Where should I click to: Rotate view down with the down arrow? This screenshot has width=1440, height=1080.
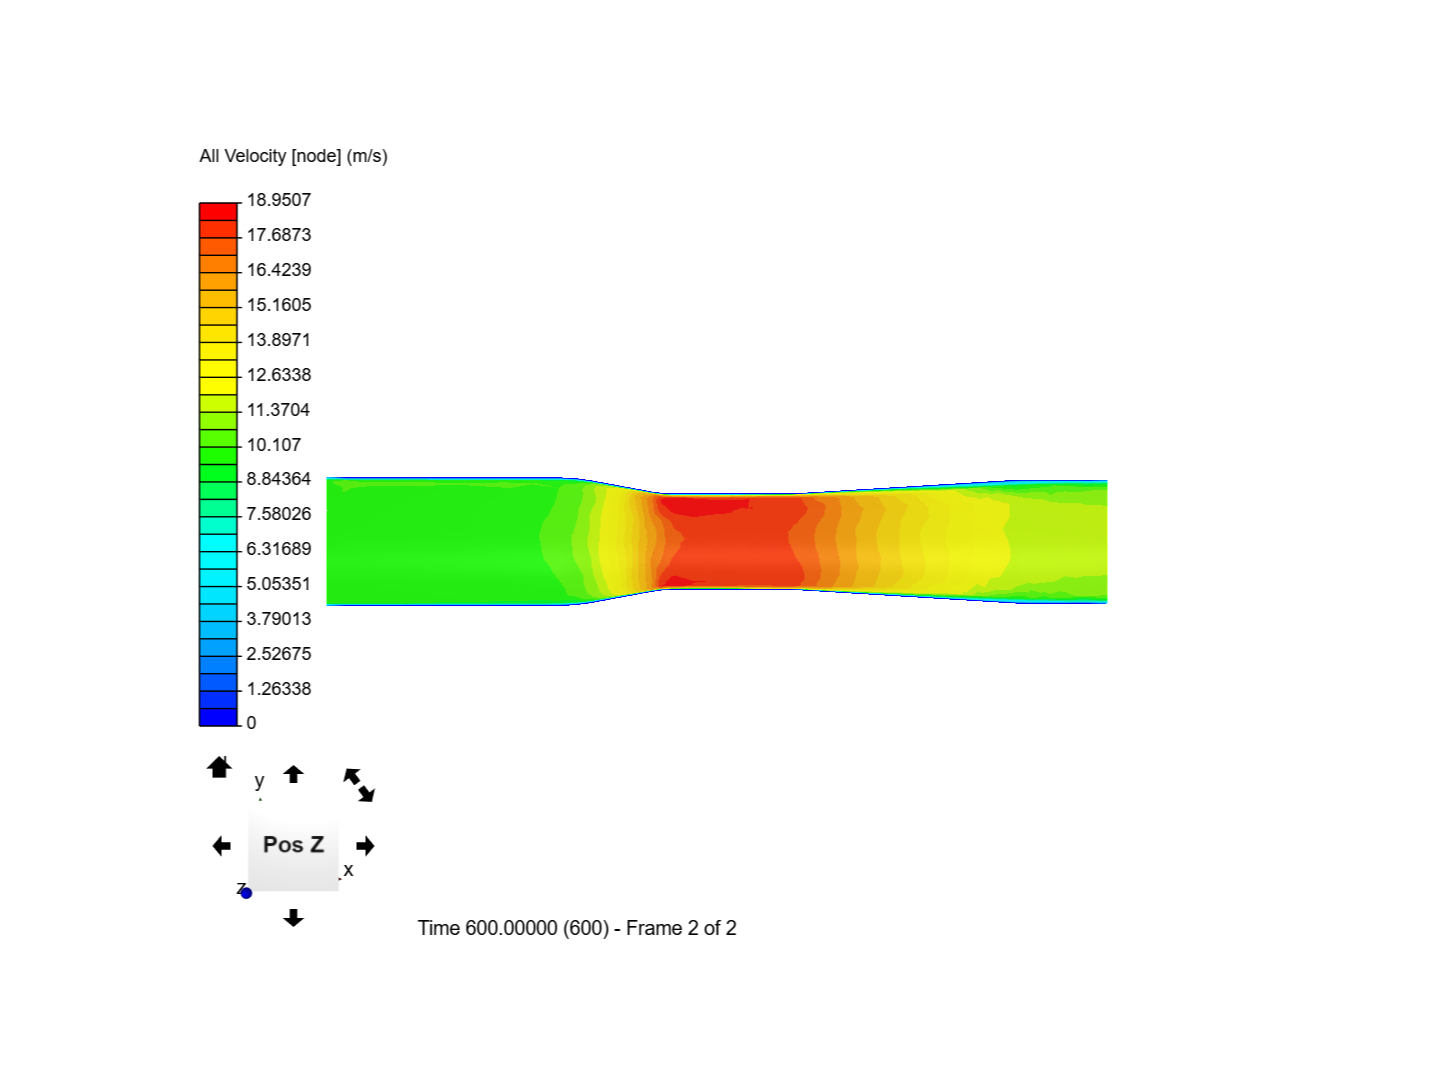click(x=293, y=918)
